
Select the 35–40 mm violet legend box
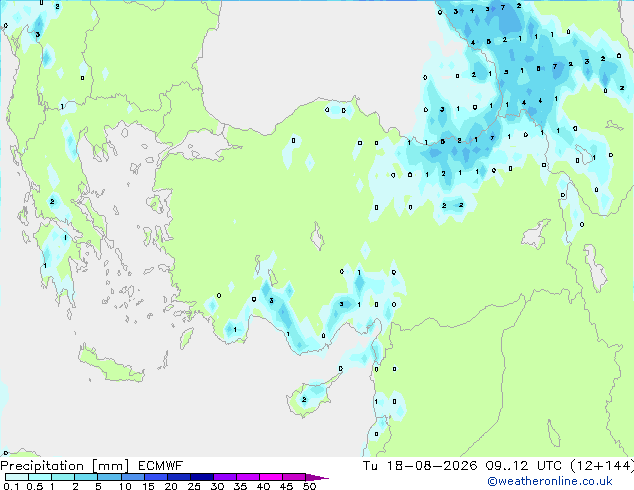[x=247, y=477]
